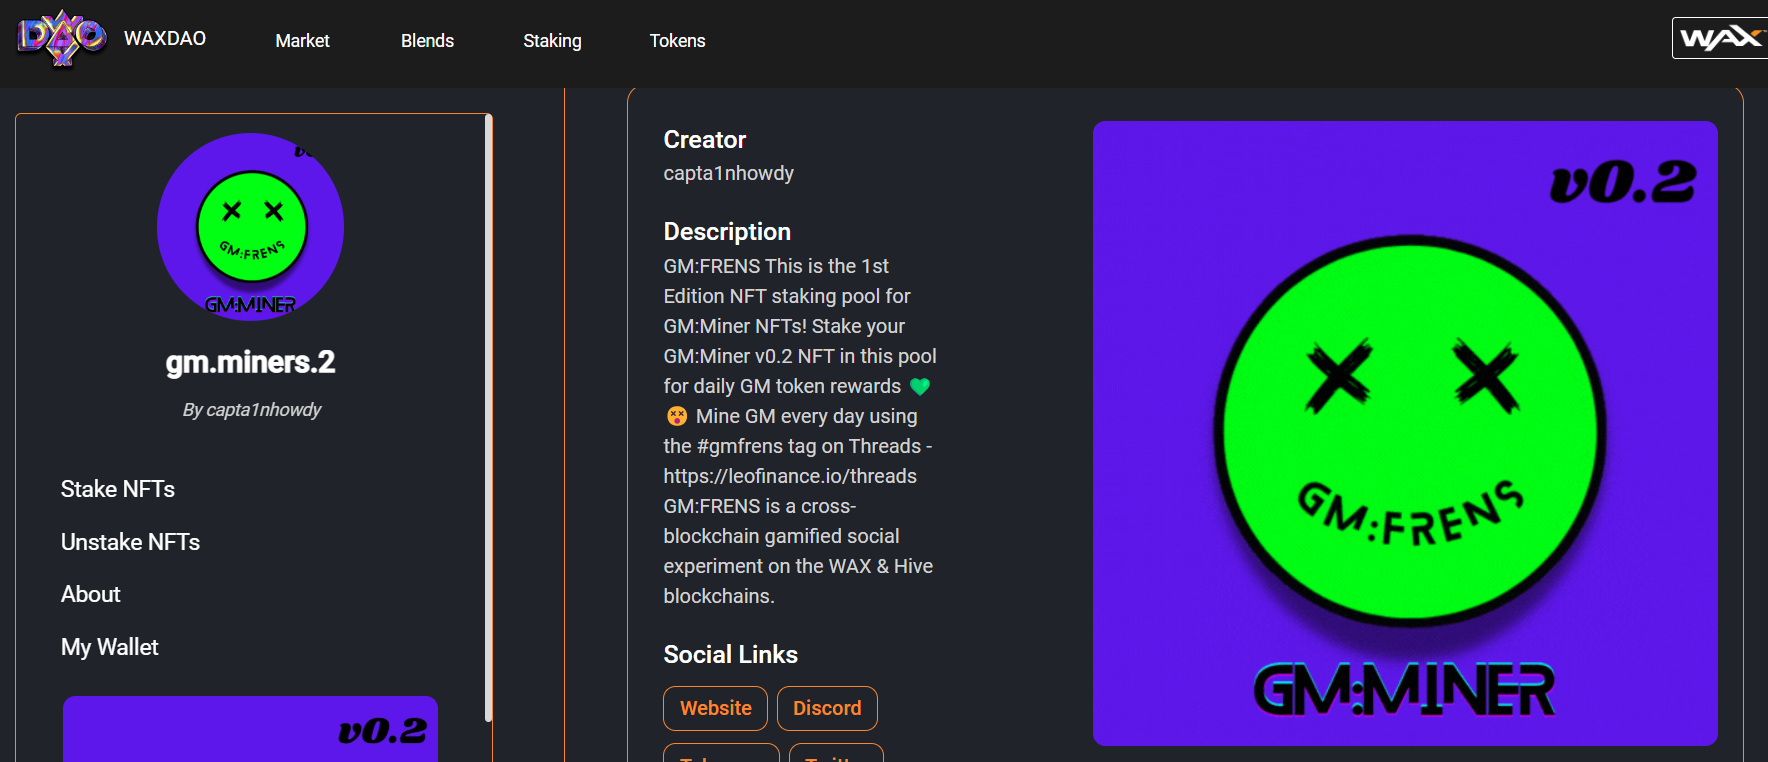Image resolution: width=1768 pixels, height=762 pixels.
Task: Open the Discord social link
Action: click(x=827, y=708)
